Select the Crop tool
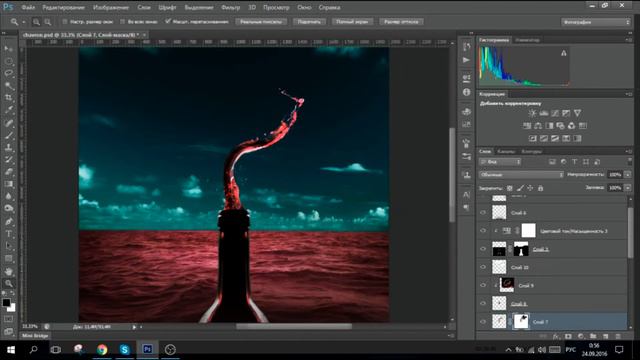The image size is (640, 360). (8, 98)
